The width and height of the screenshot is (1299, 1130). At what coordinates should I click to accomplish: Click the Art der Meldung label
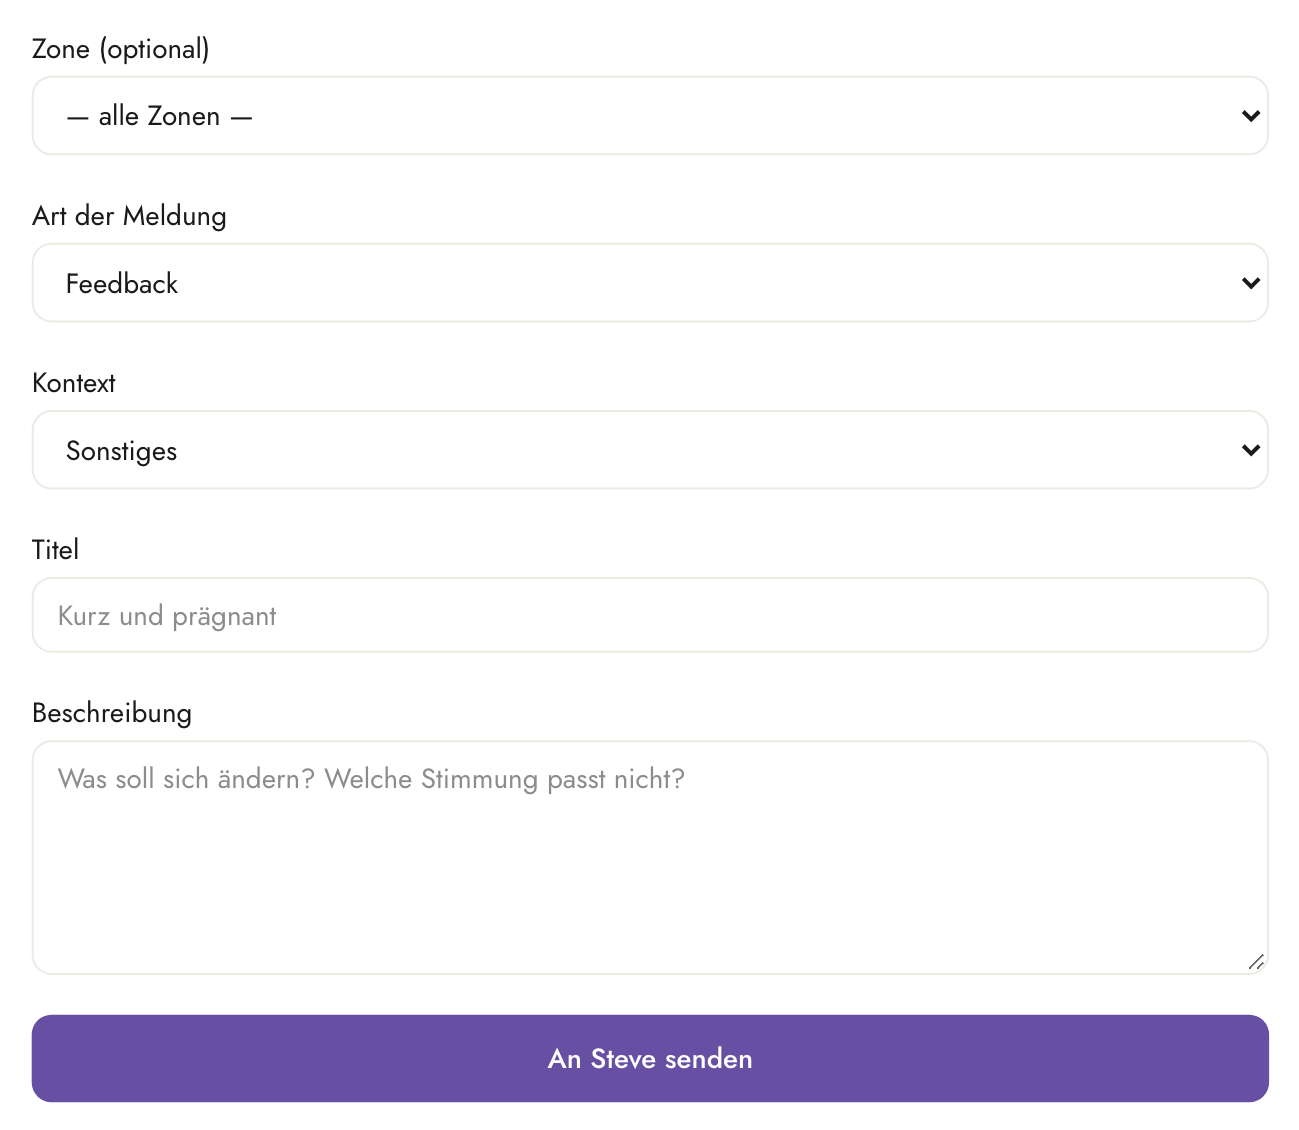[x=129, y=216]
